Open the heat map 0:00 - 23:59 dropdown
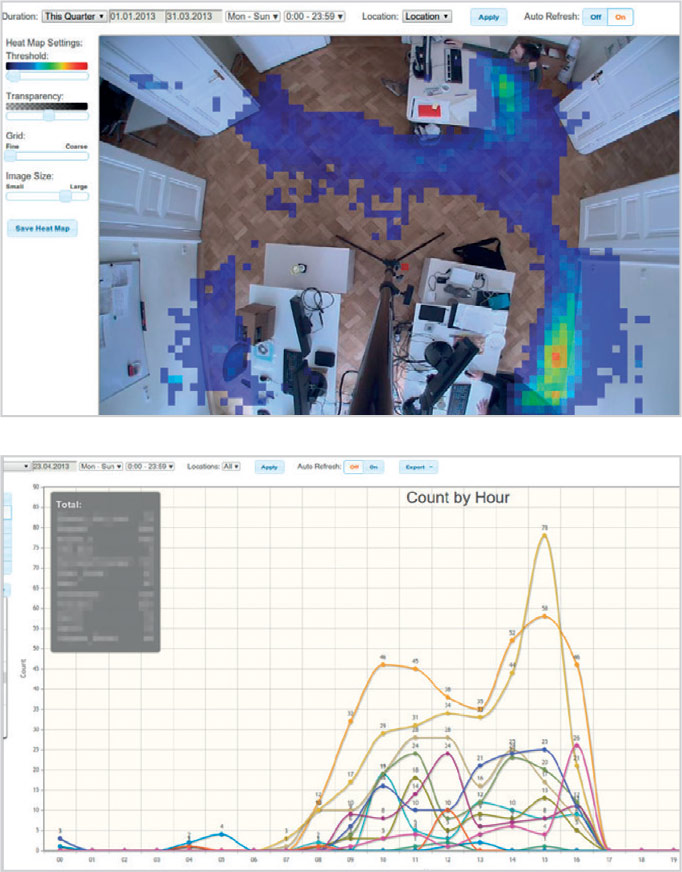The image size is (682, 872). point(314,17)
